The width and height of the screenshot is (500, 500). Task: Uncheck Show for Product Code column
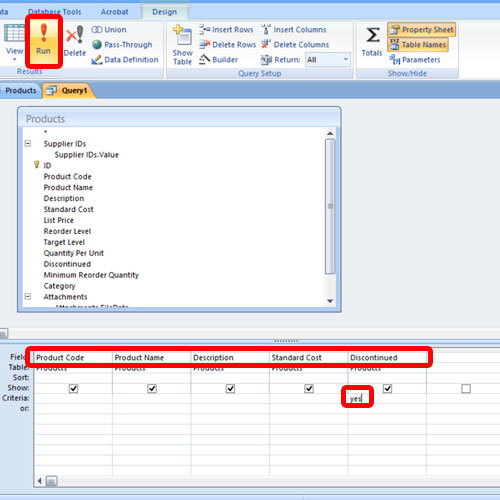coord(73,388)
